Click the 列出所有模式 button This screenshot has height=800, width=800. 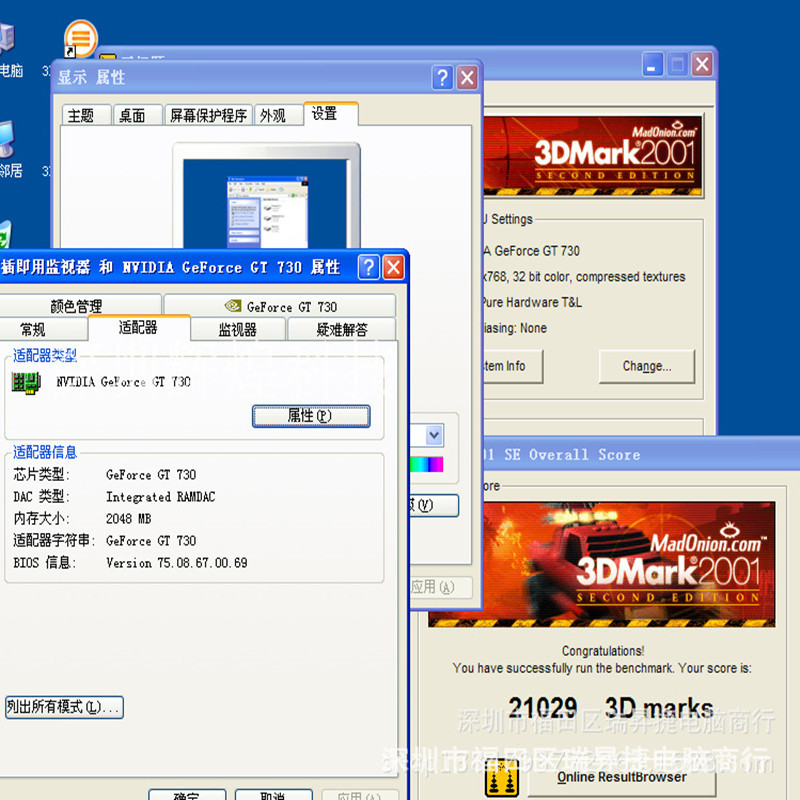[x=64, y=707]
